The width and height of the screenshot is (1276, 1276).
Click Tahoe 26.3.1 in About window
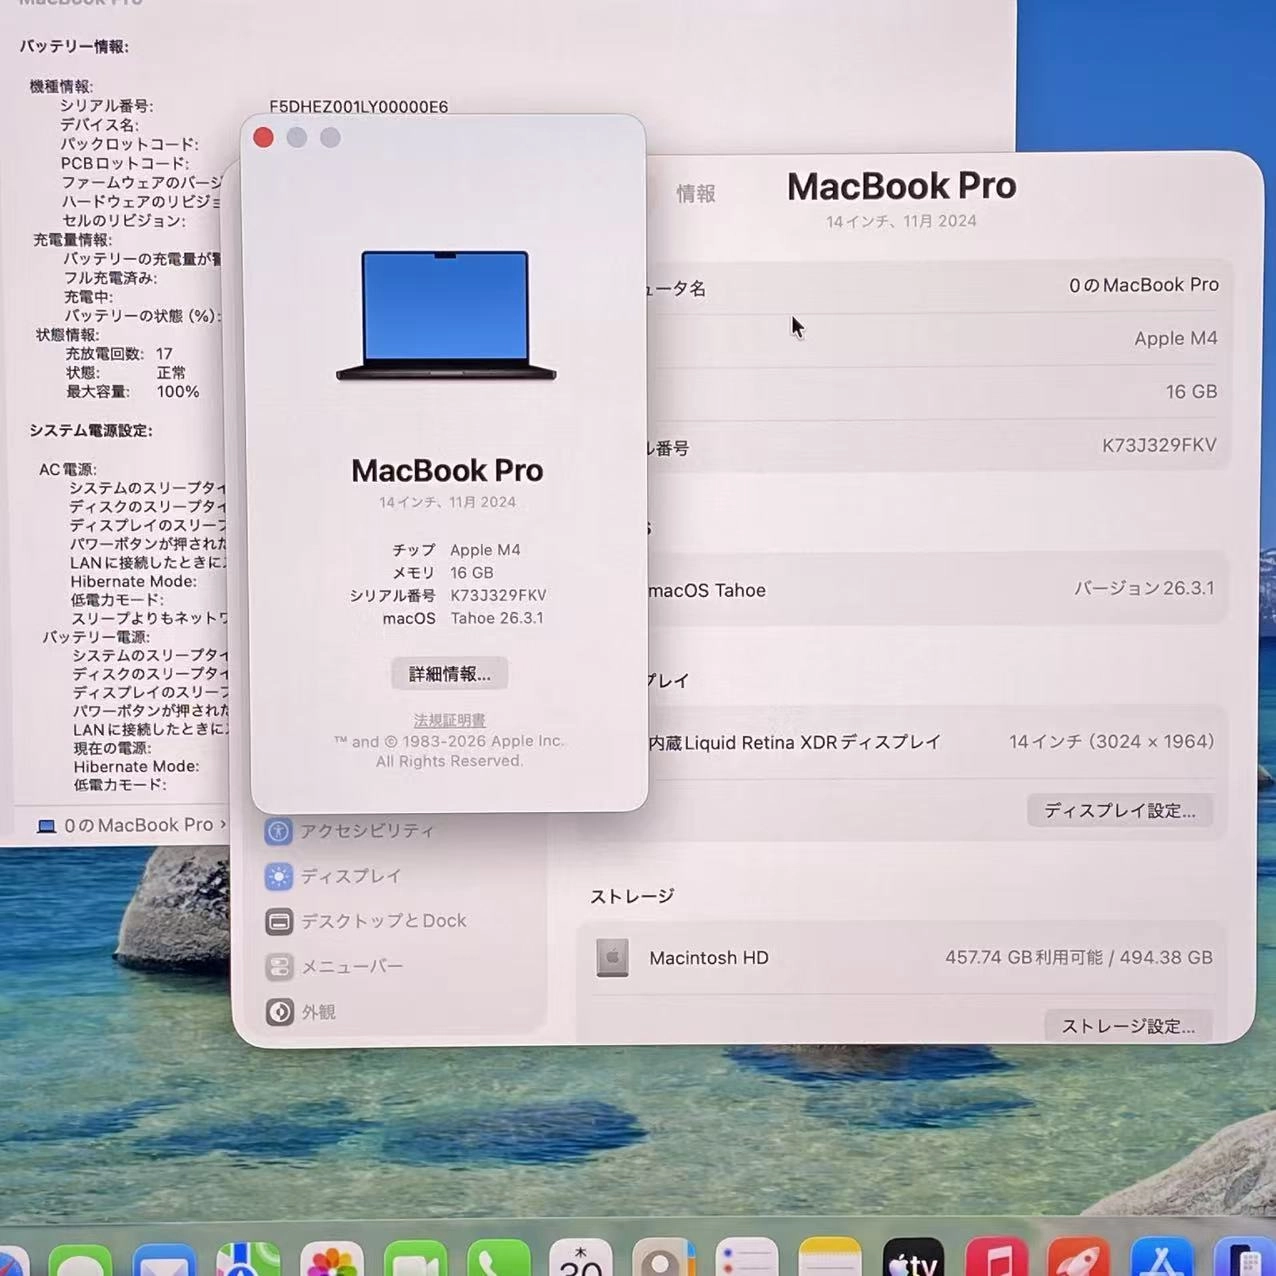pyautogui.click(x=497, y=619)
